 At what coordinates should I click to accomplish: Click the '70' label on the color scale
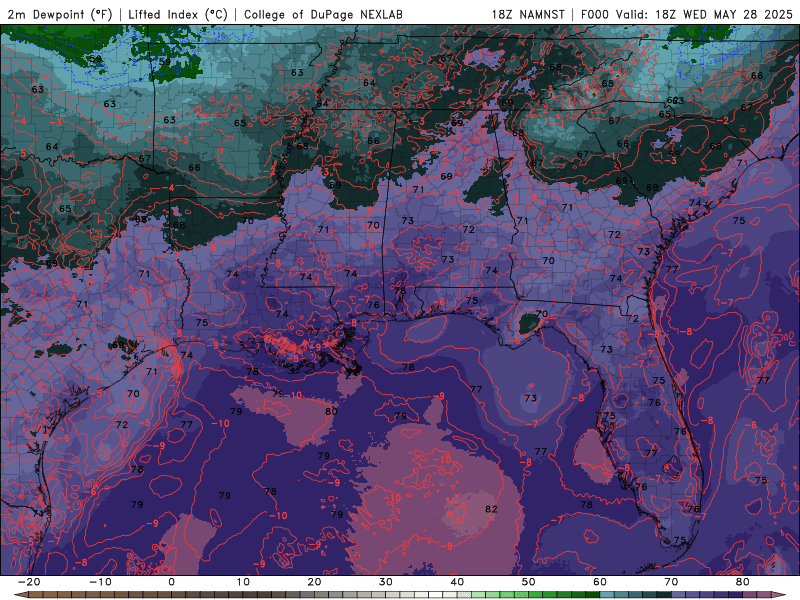[x=671, y=582]
